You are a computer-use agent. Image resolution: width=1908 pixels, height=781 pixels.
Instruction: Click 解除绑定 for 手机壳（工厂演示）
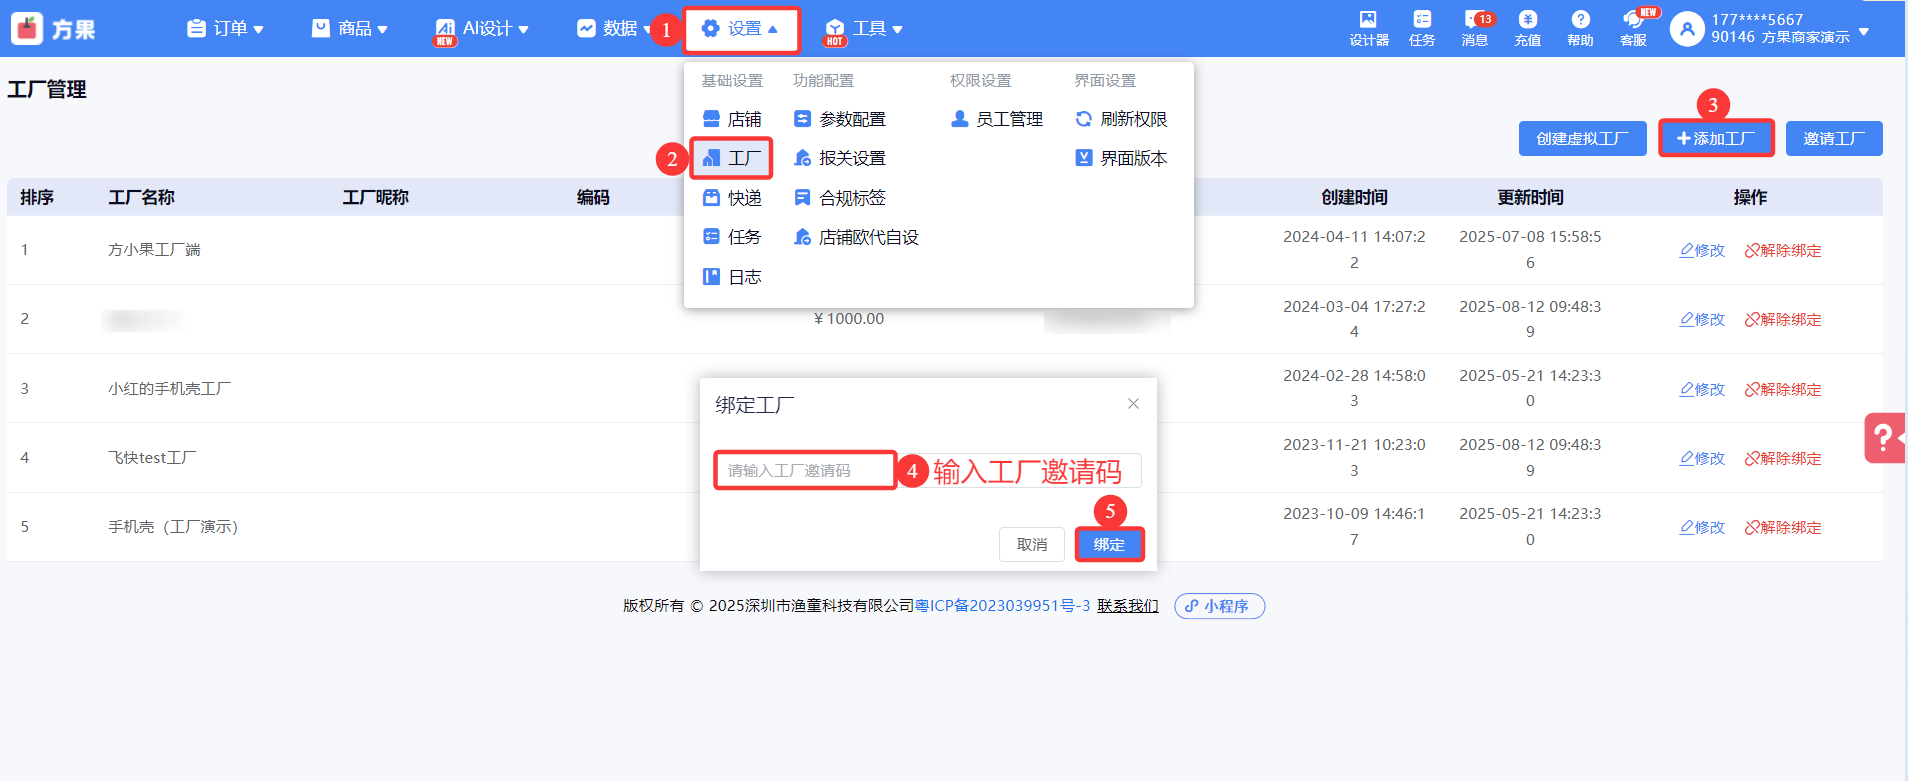[x=1783, y=527]
